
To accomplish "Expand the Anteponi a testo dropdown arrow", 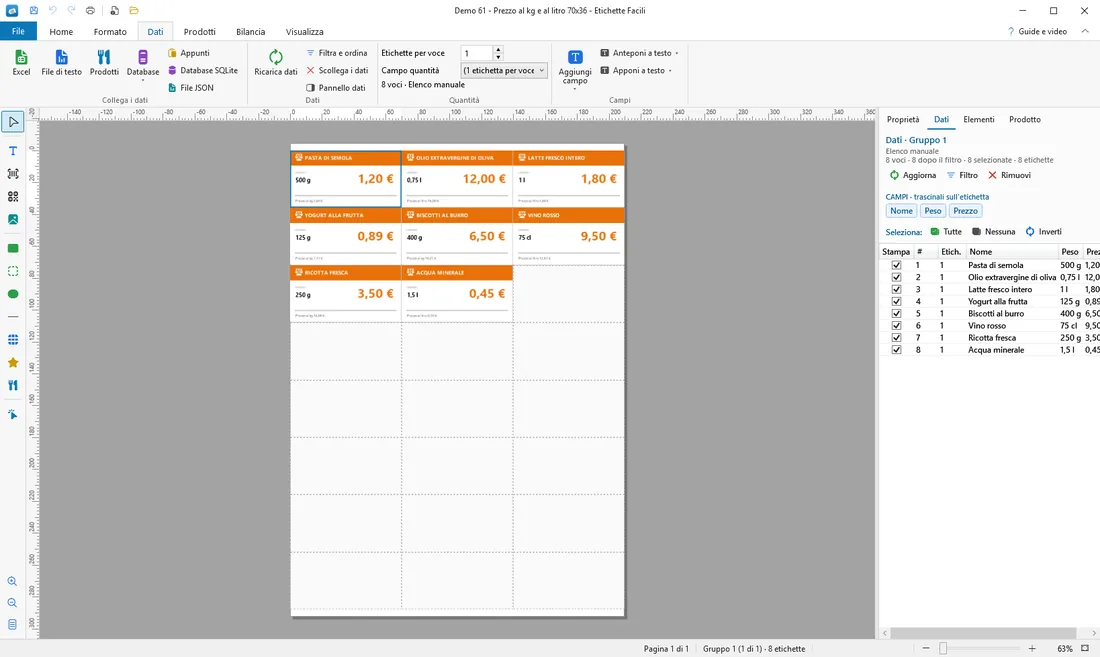I will click(x=677, y=53).
